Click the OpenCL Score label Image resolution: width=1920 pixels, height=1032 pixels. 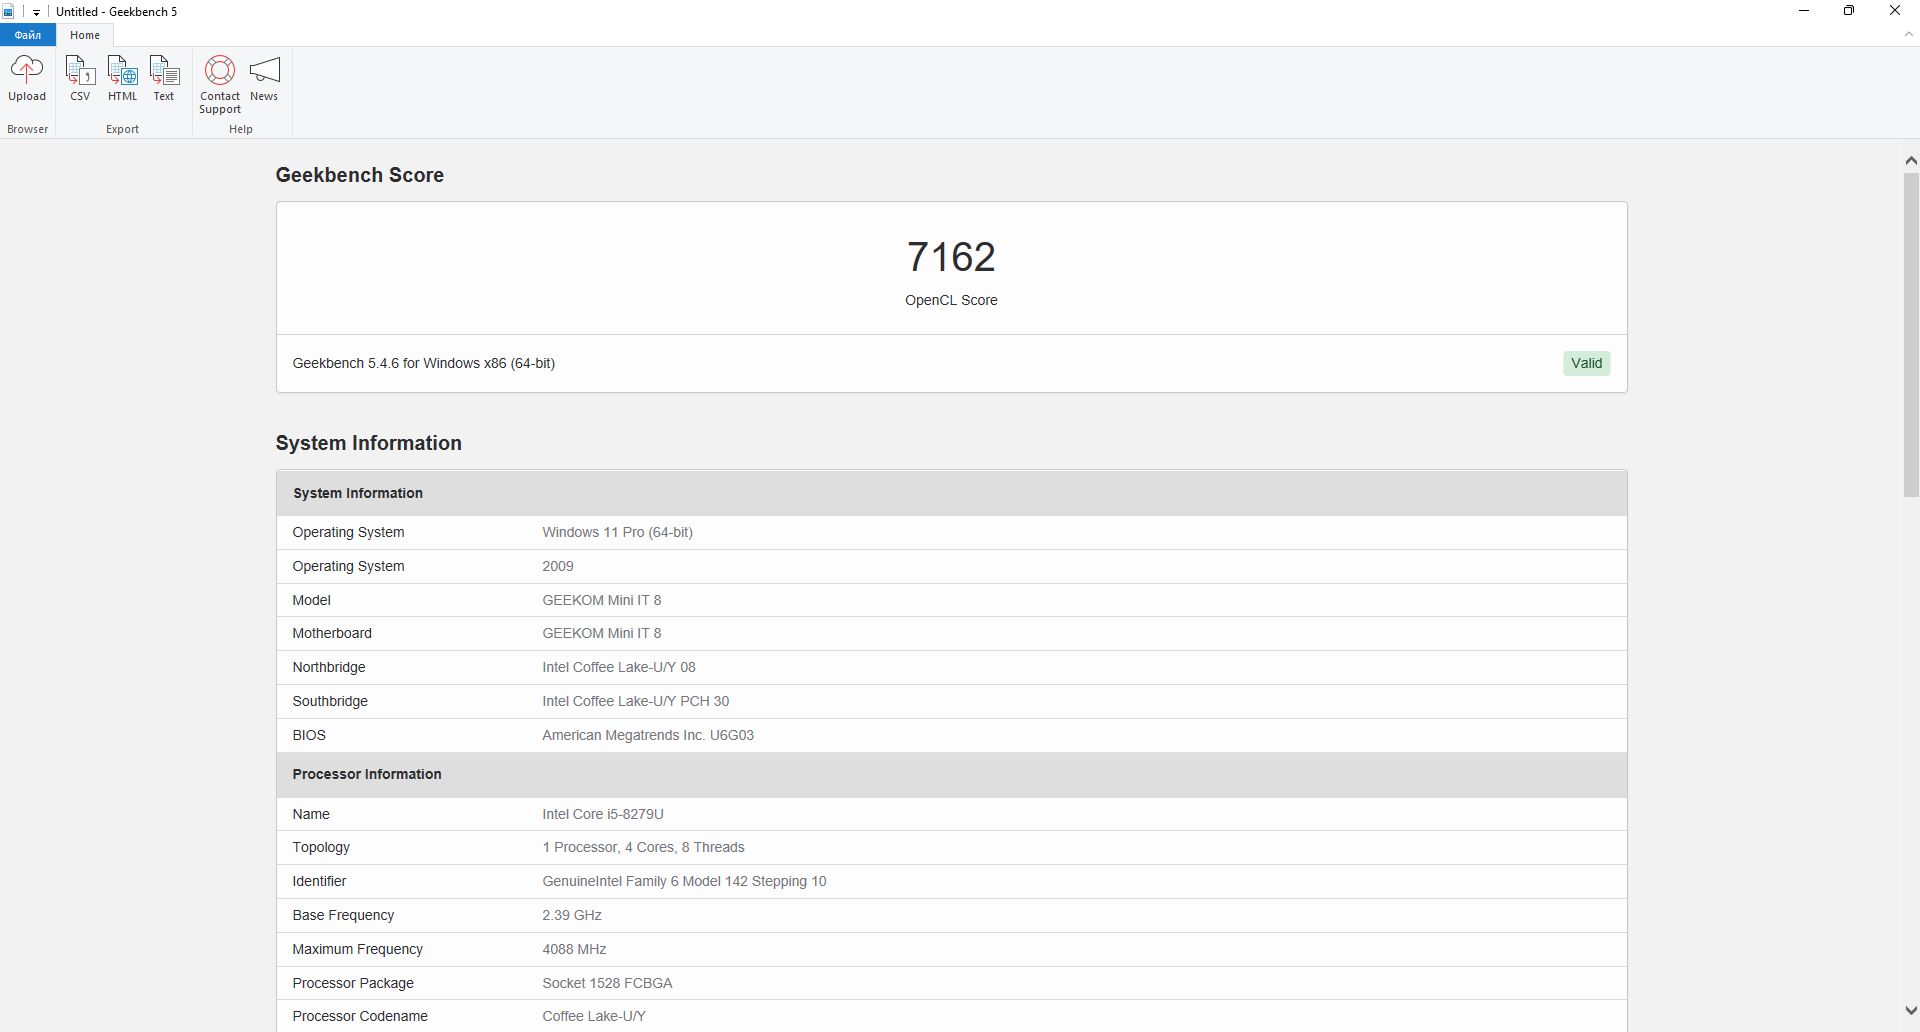coord(951,300)
